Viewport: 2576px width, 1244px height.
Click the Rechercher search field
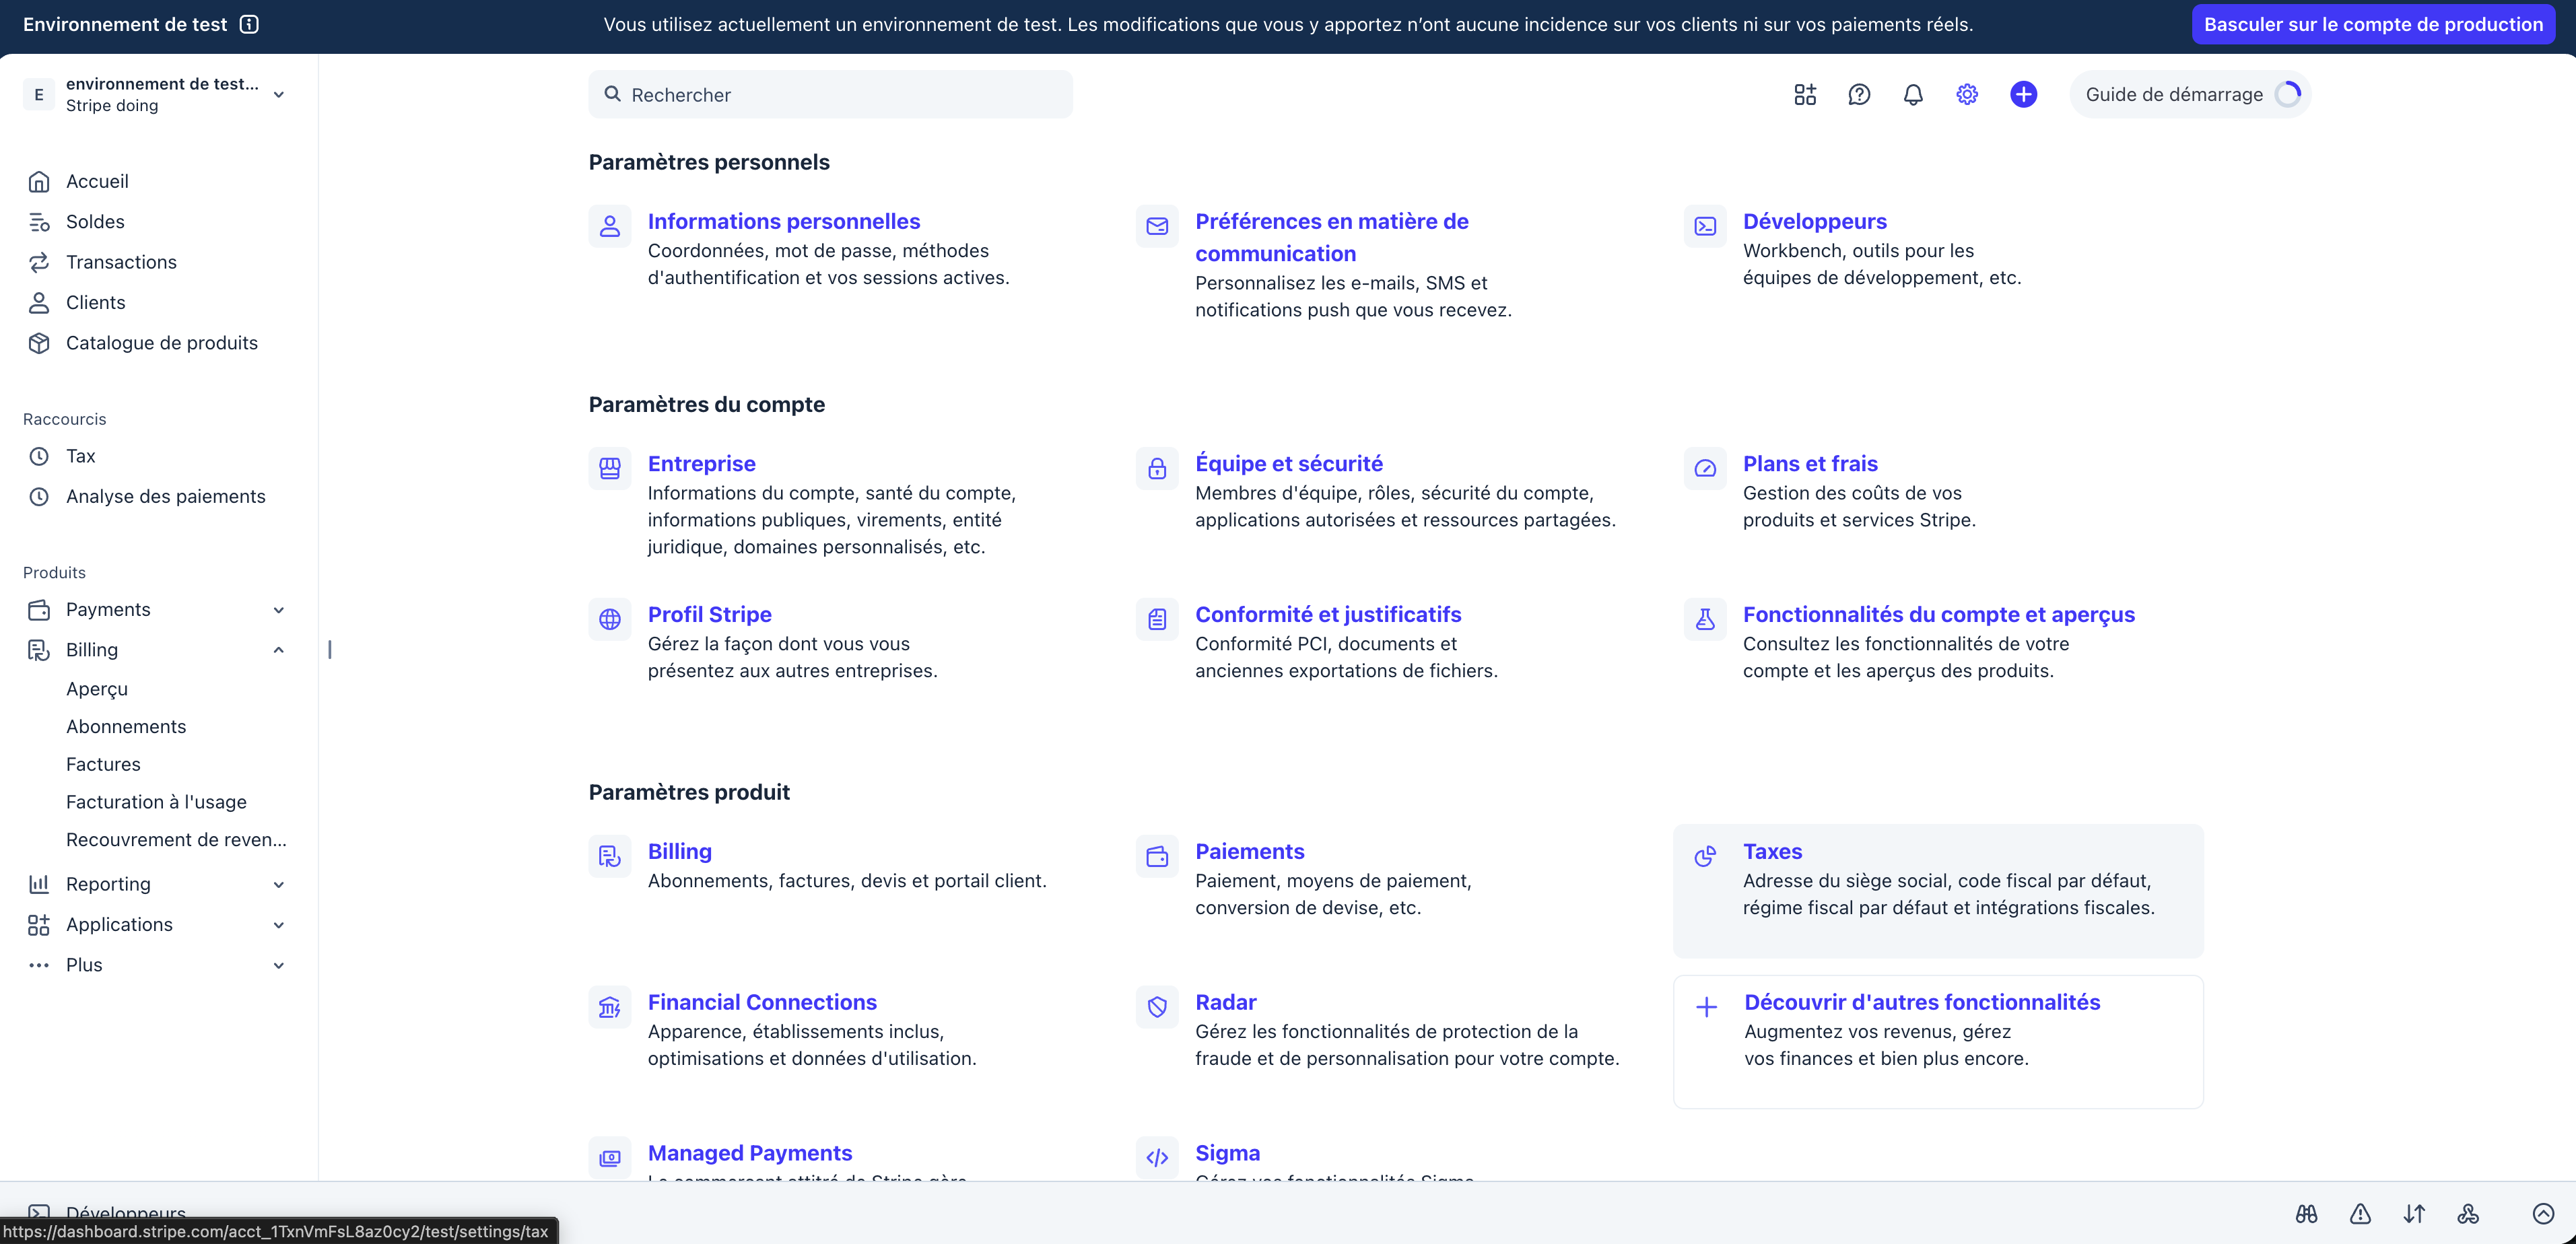coord(830,94)
